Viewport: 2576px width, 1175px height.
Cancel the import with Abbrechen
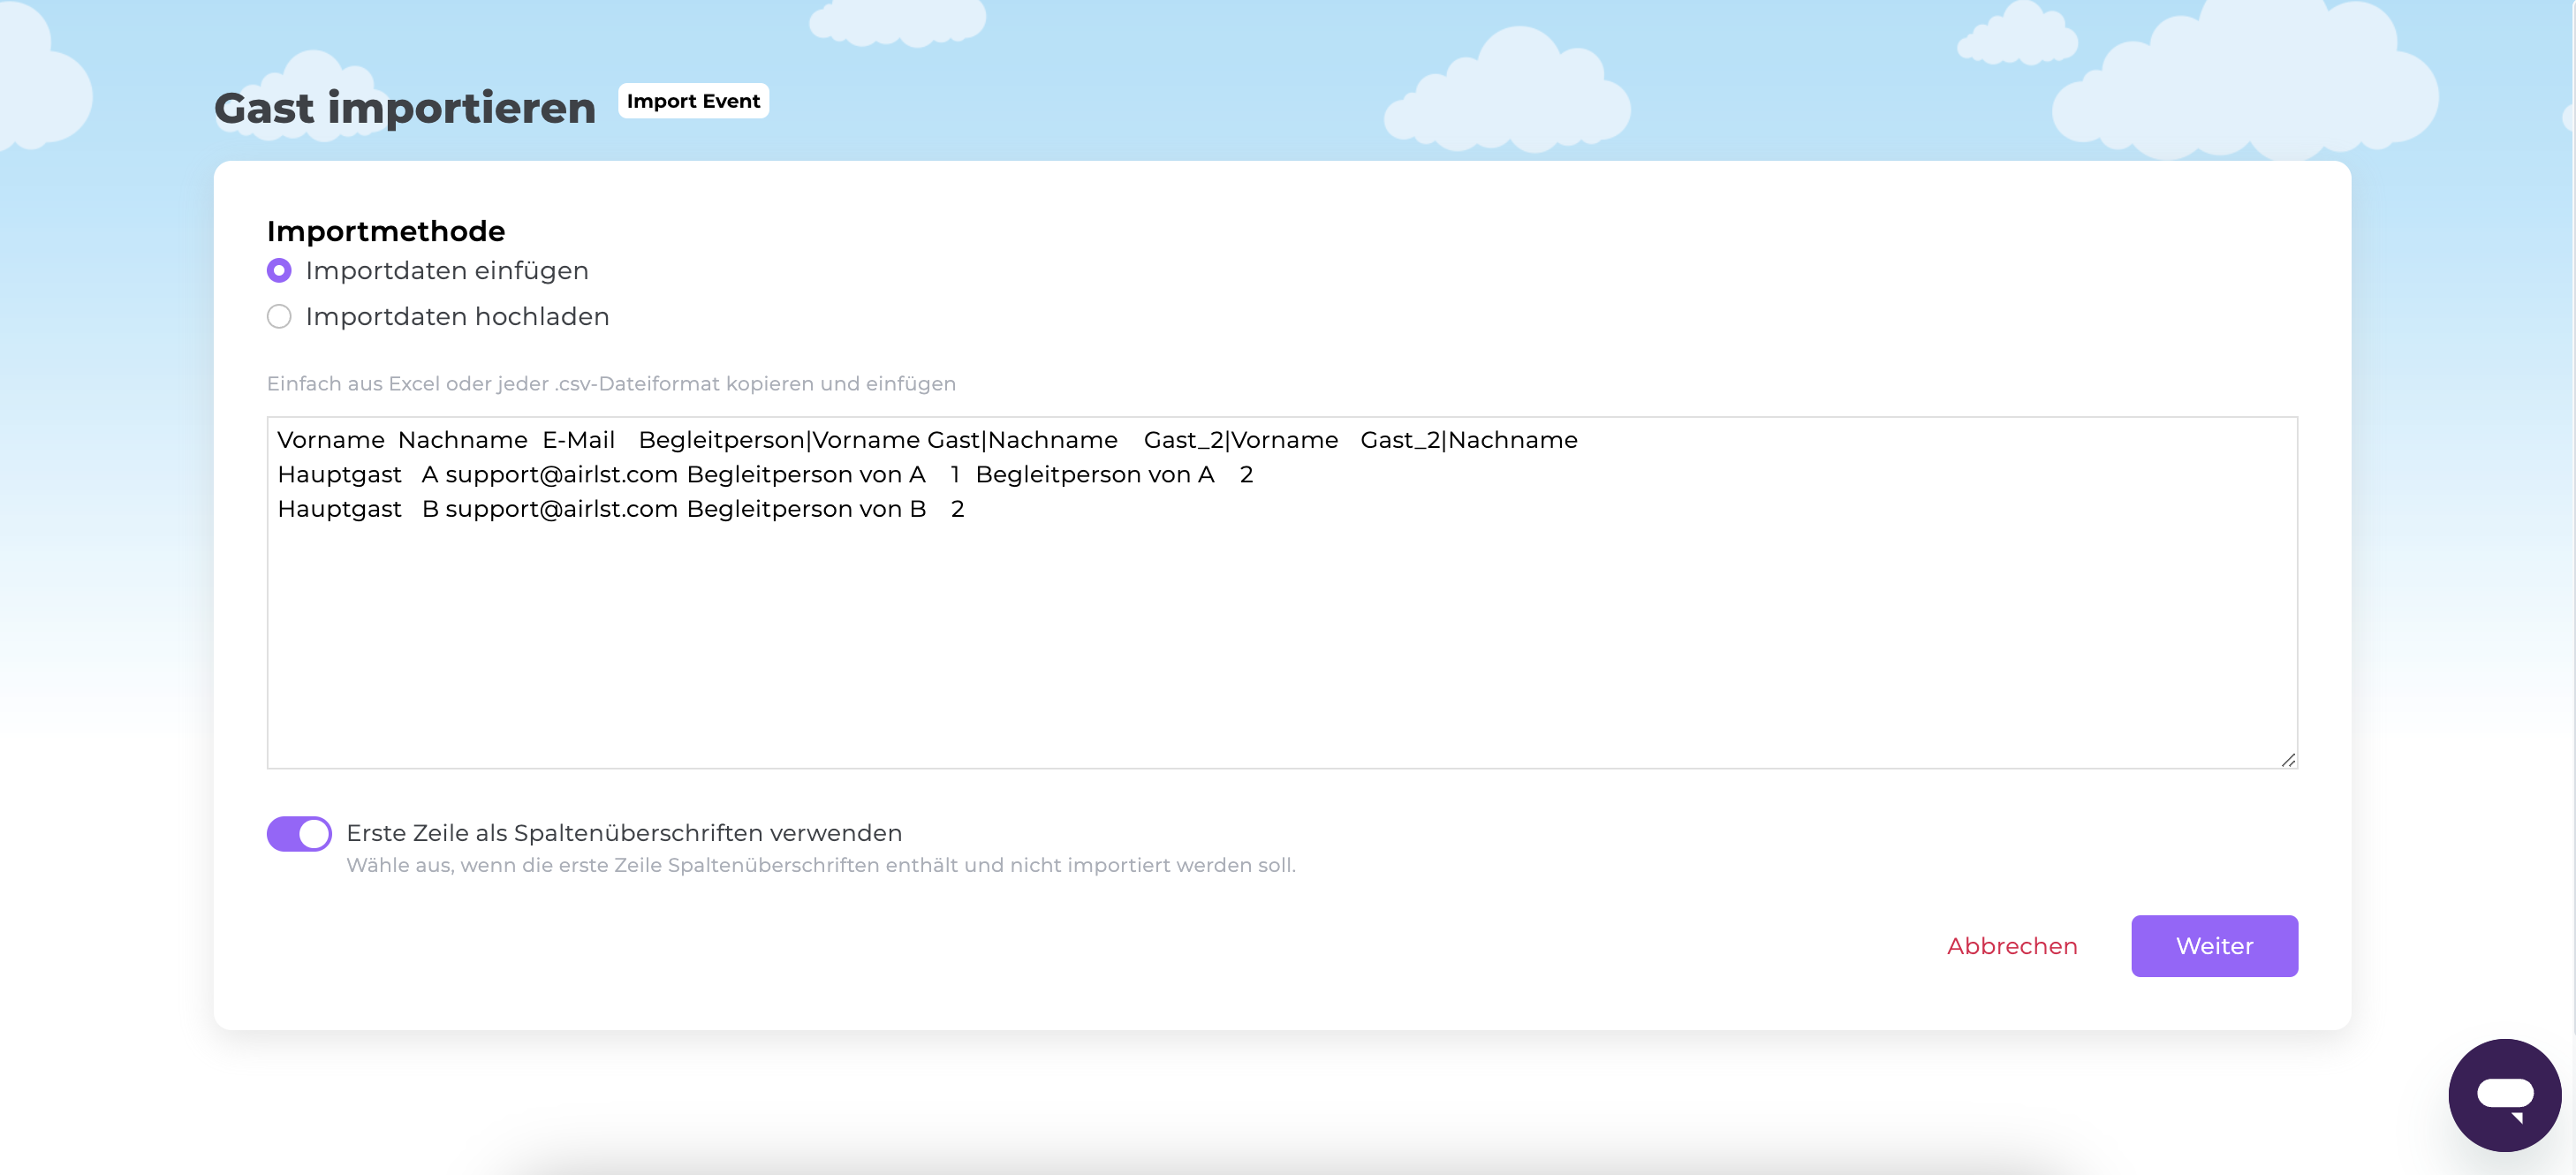2012,946
